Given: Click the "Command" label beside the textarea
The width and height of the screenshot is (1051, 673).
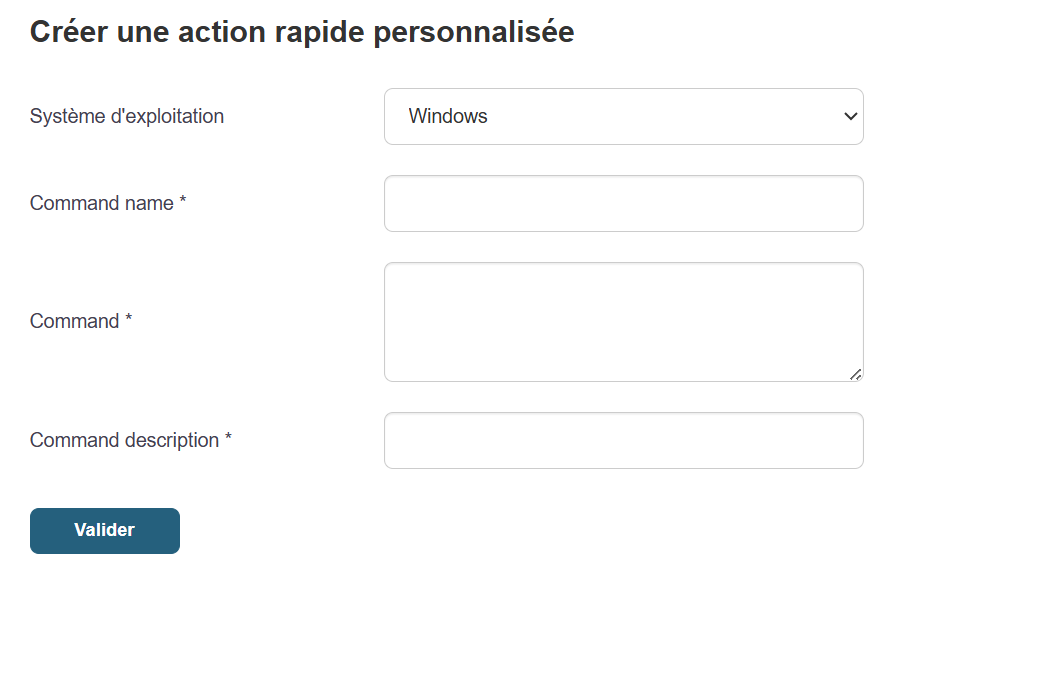Looking at the screenshot, I should coord(74,322).
